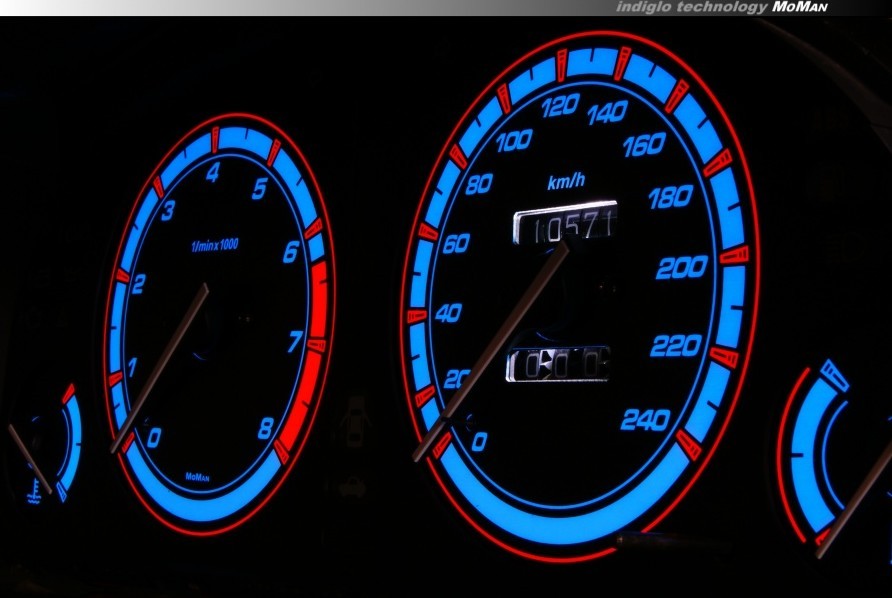The height and width of the screenshot is (598, 892).
Task: Click the trip meter display on speedometer
Action: click(x=558, y=364)
